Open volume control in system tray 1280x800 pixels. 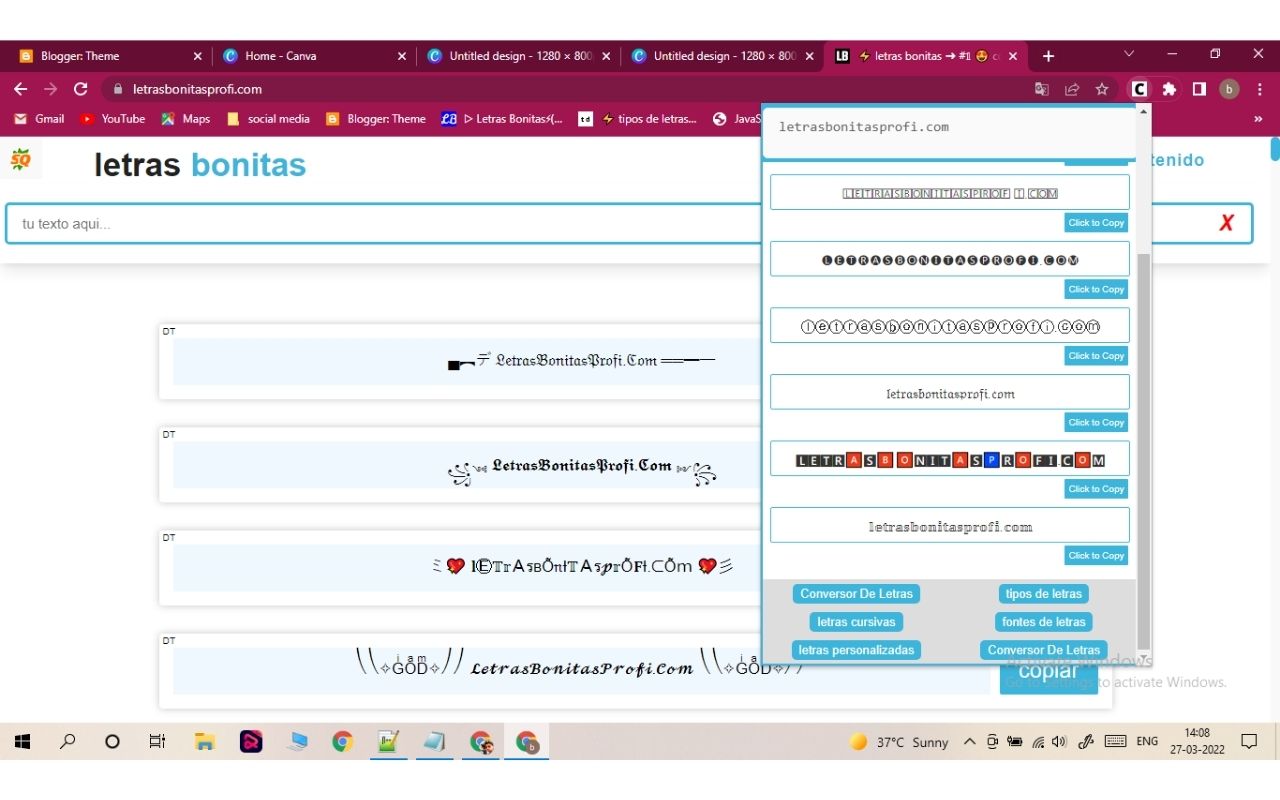(1060, 742)
